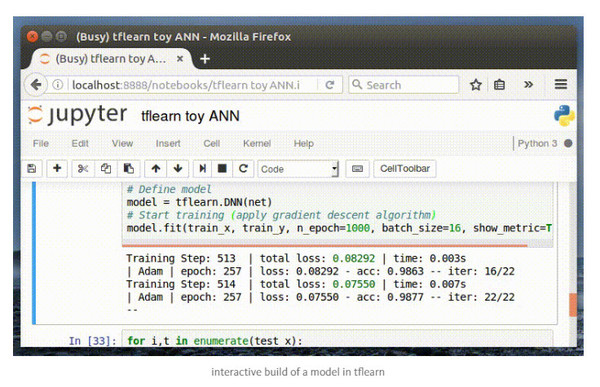Open the Code cell type dropdown
Screen dimensions: 600x387
[298, 169]
